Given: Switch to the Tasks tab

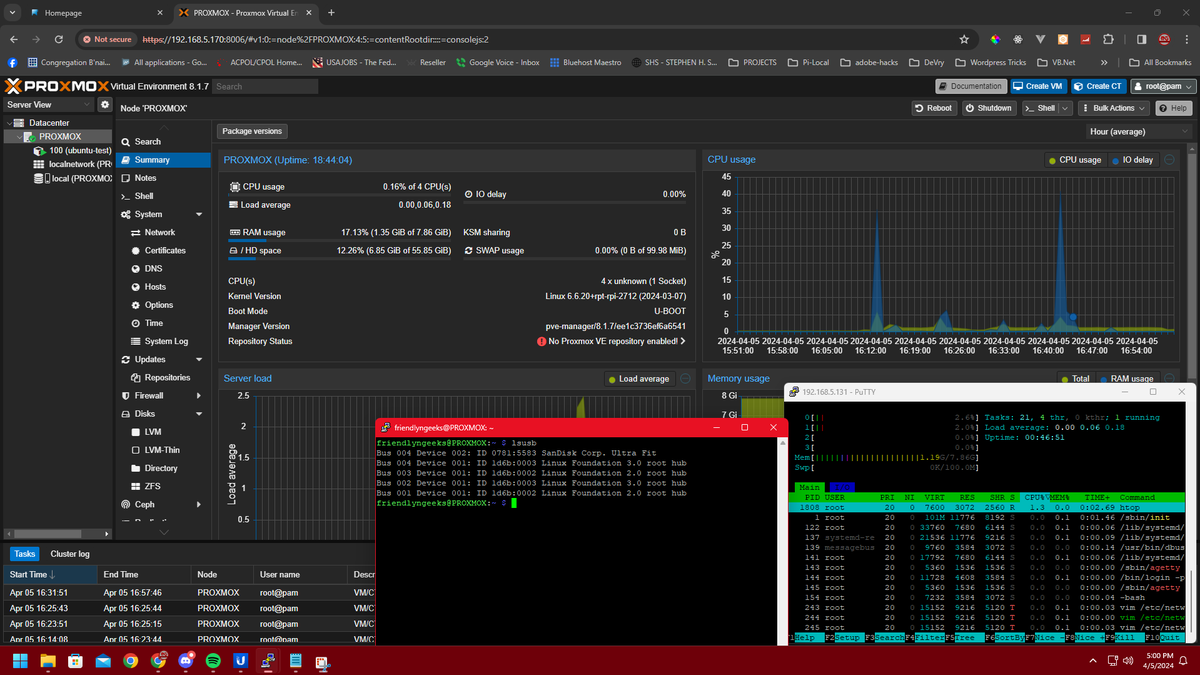Looking at the screenshot, I should tap(25, 554).
